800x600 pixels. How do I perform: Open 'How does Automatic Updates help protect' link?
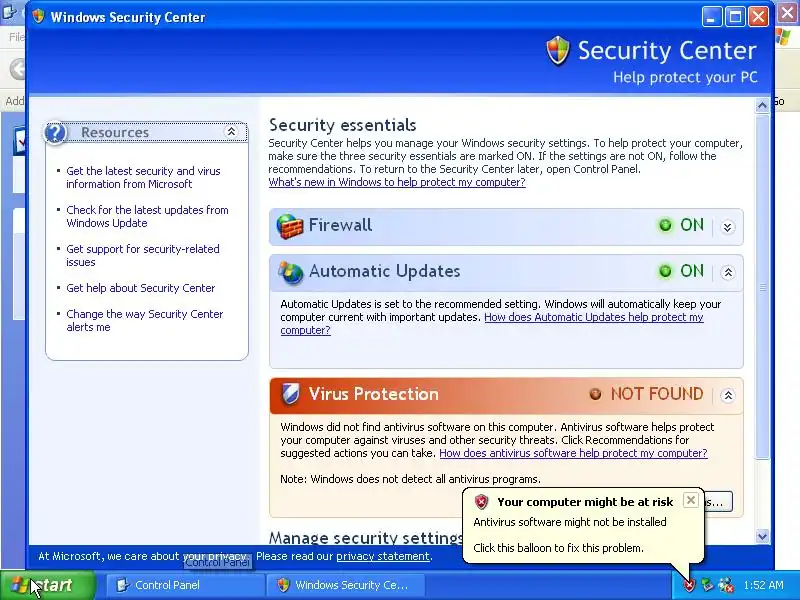tap(594, 317)
